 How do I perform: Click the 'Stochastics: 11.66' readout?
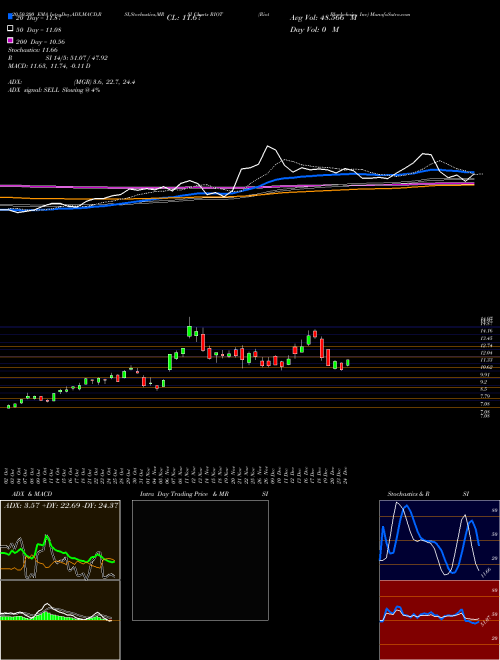coord(35,50)
